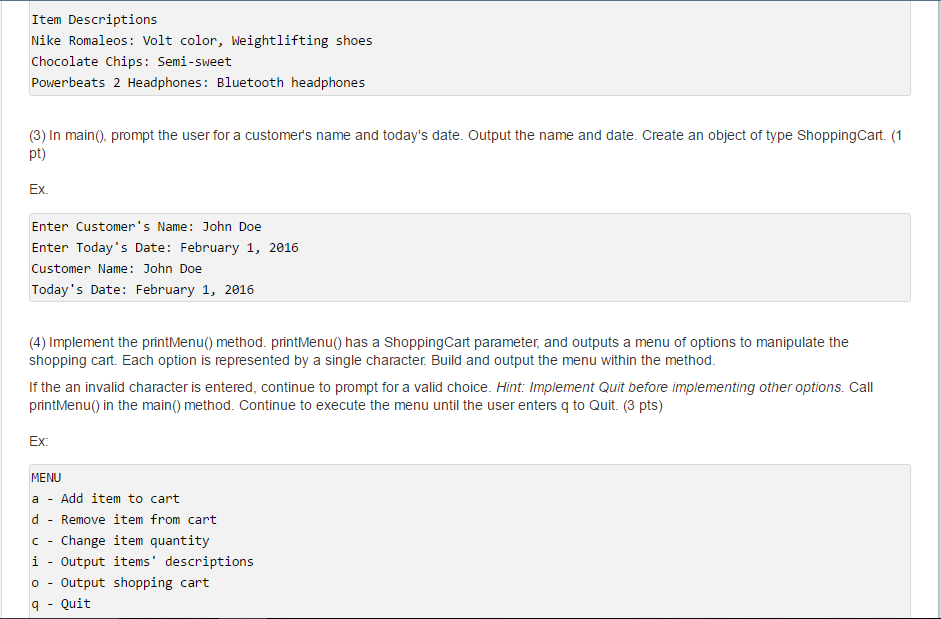Select the "o - Output shopping cart" line
Image resolution: width=941 pixels, height=619 pixels.
pyautogui.click(x=120, y=583)
